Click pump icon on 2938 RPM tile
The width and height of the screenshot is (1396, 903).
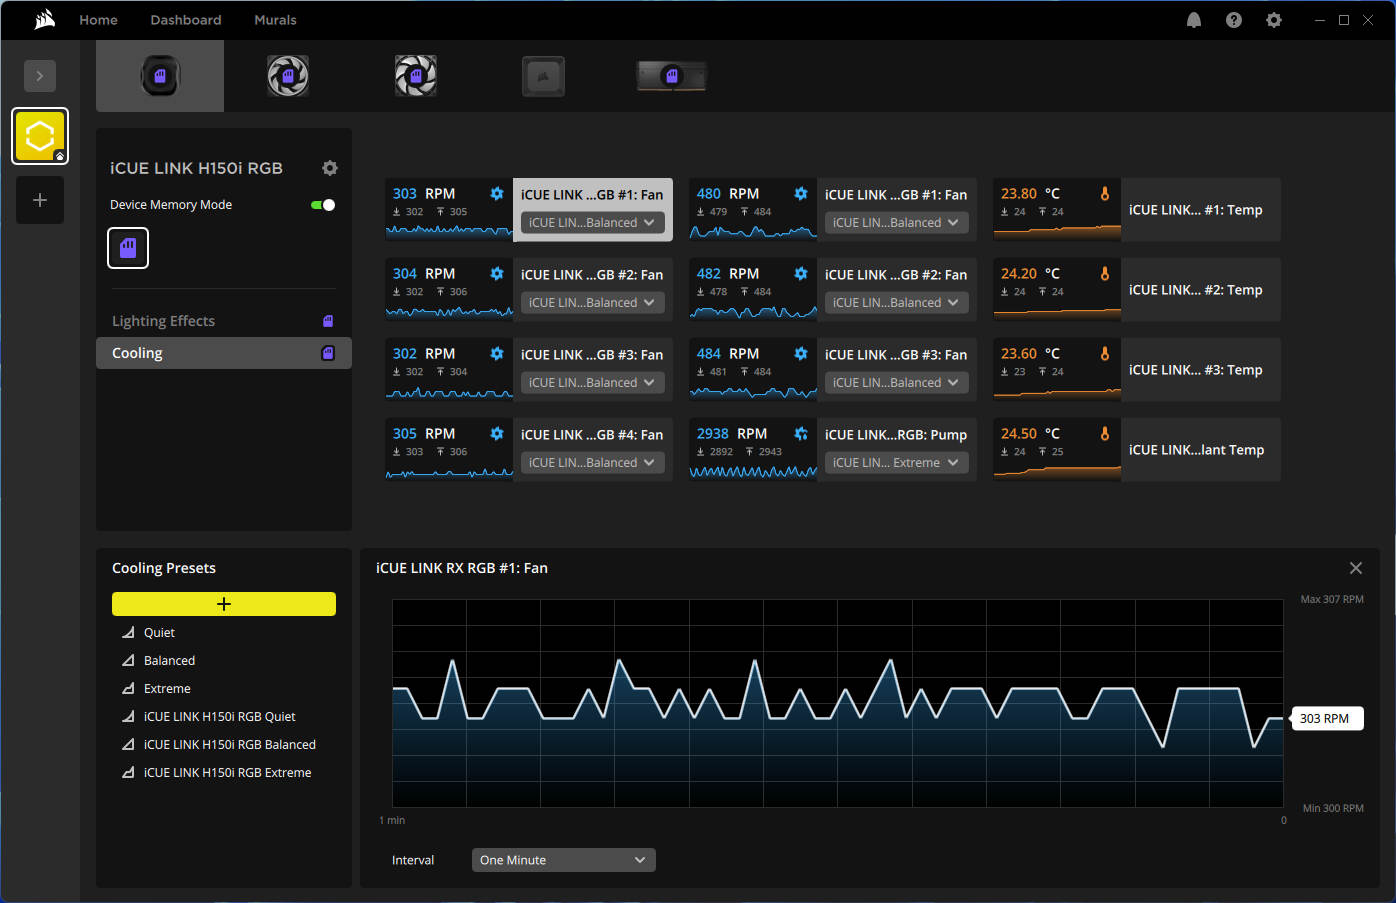pyautogui.click(x=801, y=433)
